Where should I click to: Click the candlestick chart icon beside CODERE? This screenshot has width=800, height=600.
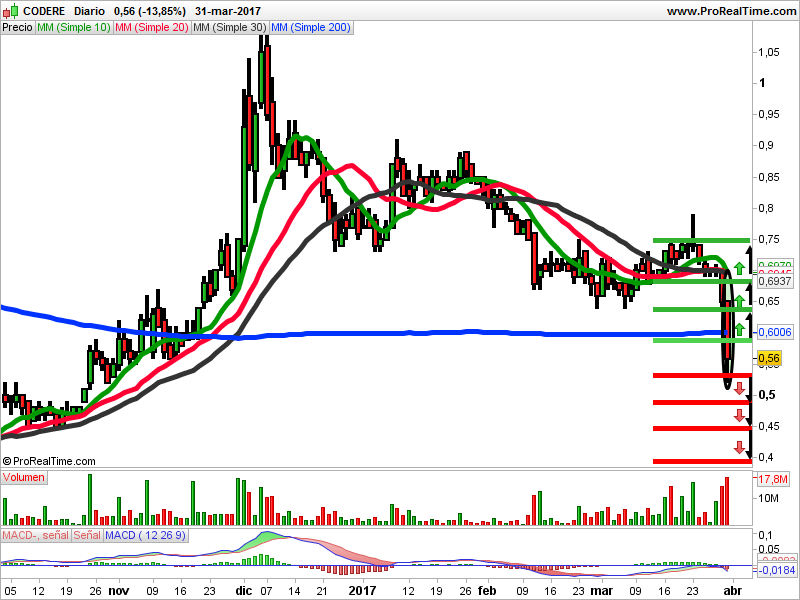pos(9,10)
